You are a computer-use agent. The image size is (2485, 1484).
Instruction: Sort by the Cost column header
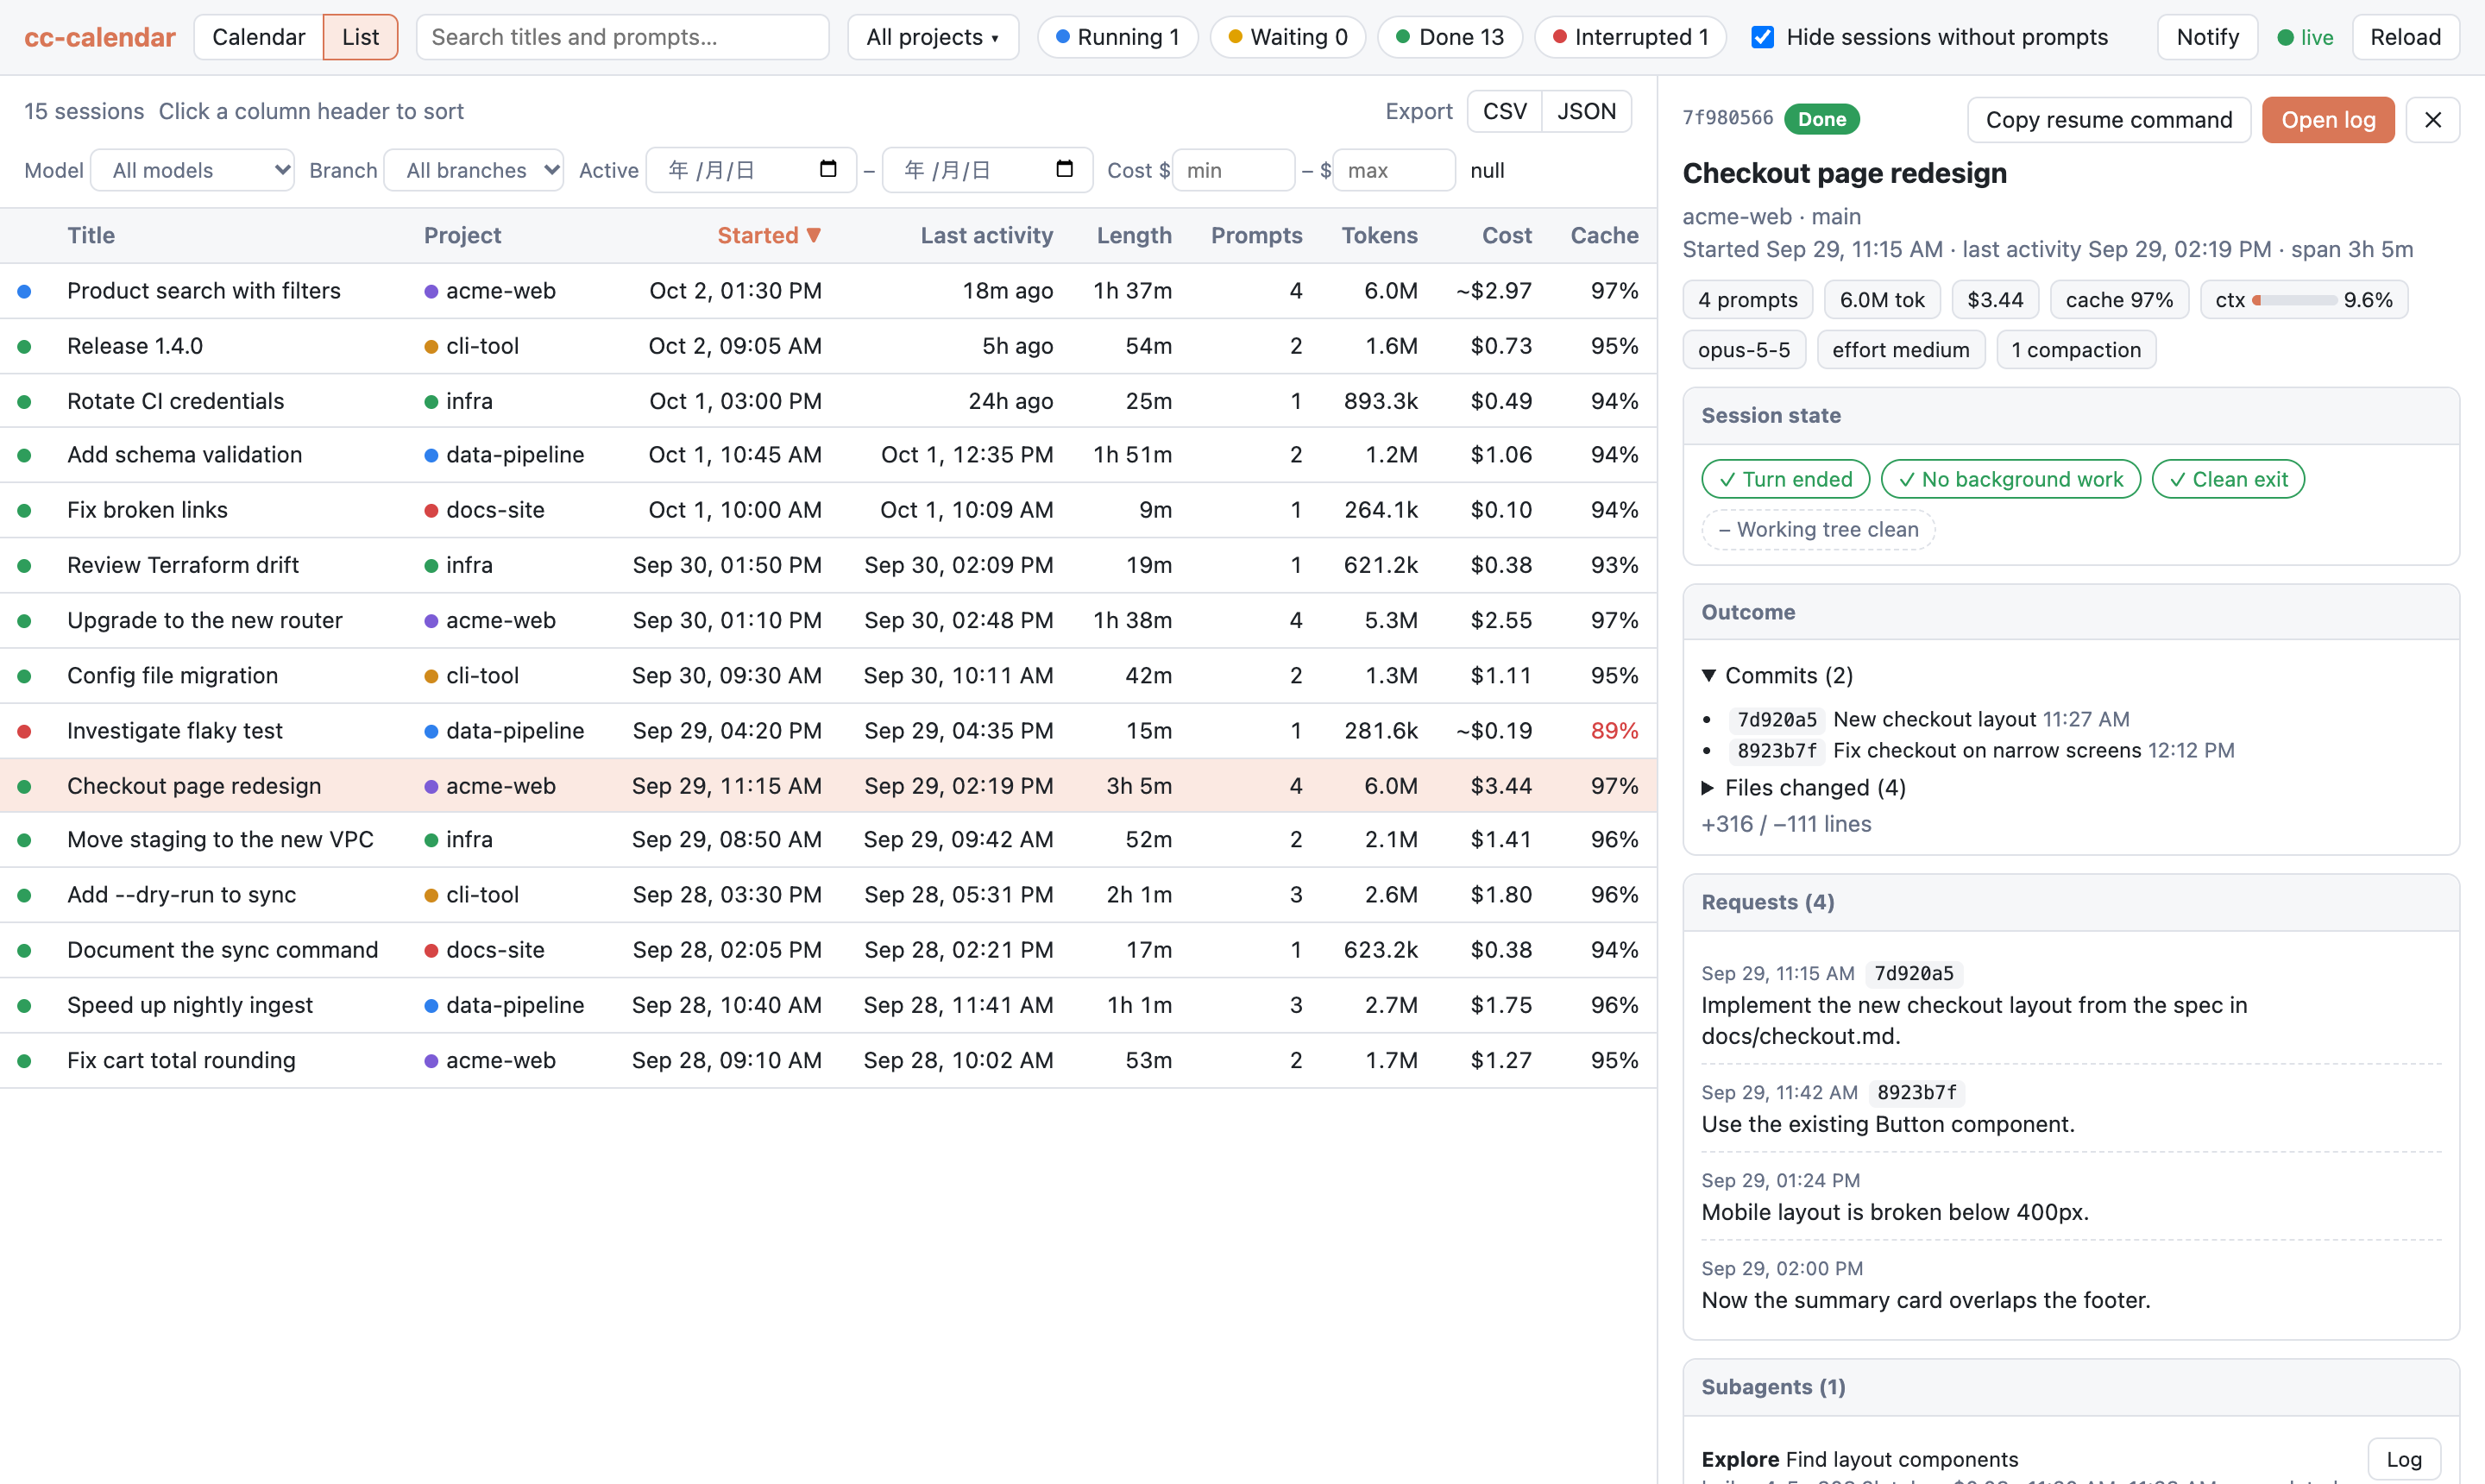coord(1506,235)
